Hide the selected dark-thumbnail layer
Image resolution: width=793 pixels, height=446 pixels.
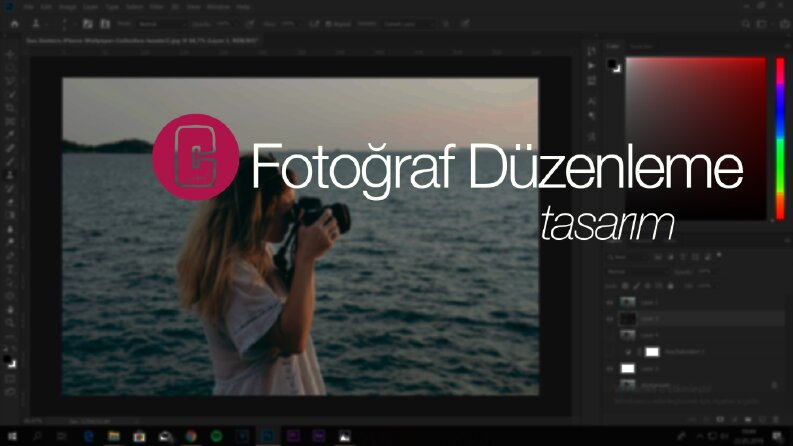coord(610,319)
